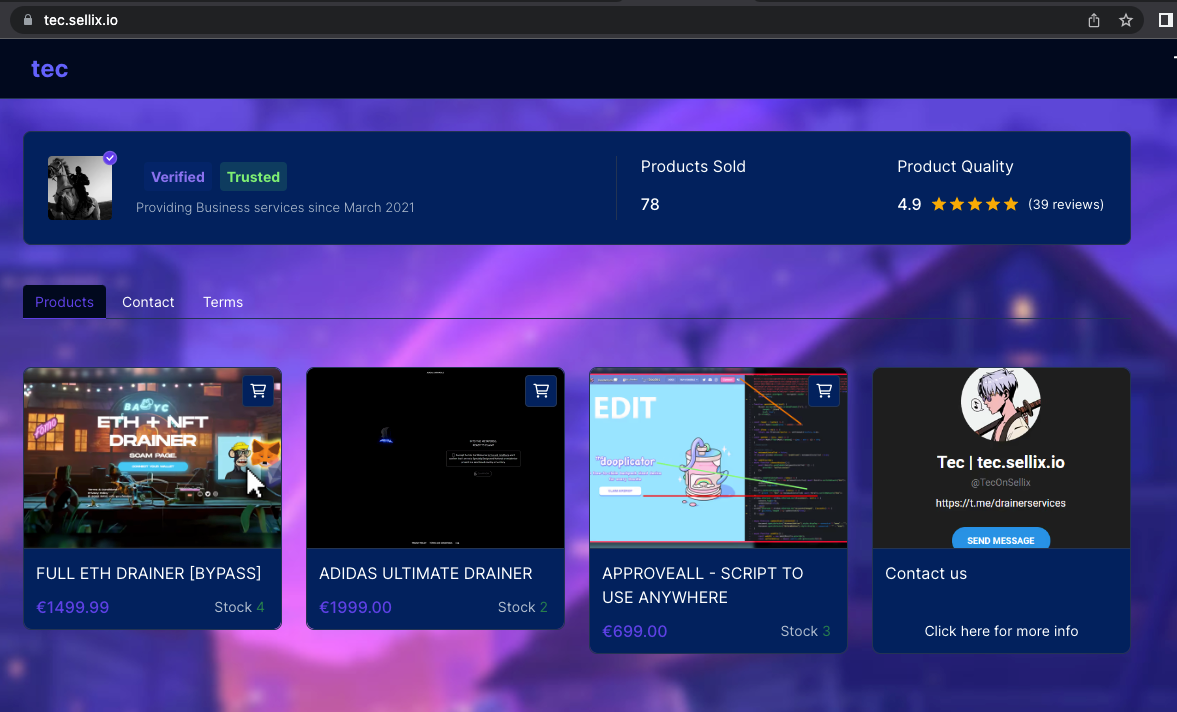
Task: Click the seller avatar image
Action: click(x=80, y=188)
